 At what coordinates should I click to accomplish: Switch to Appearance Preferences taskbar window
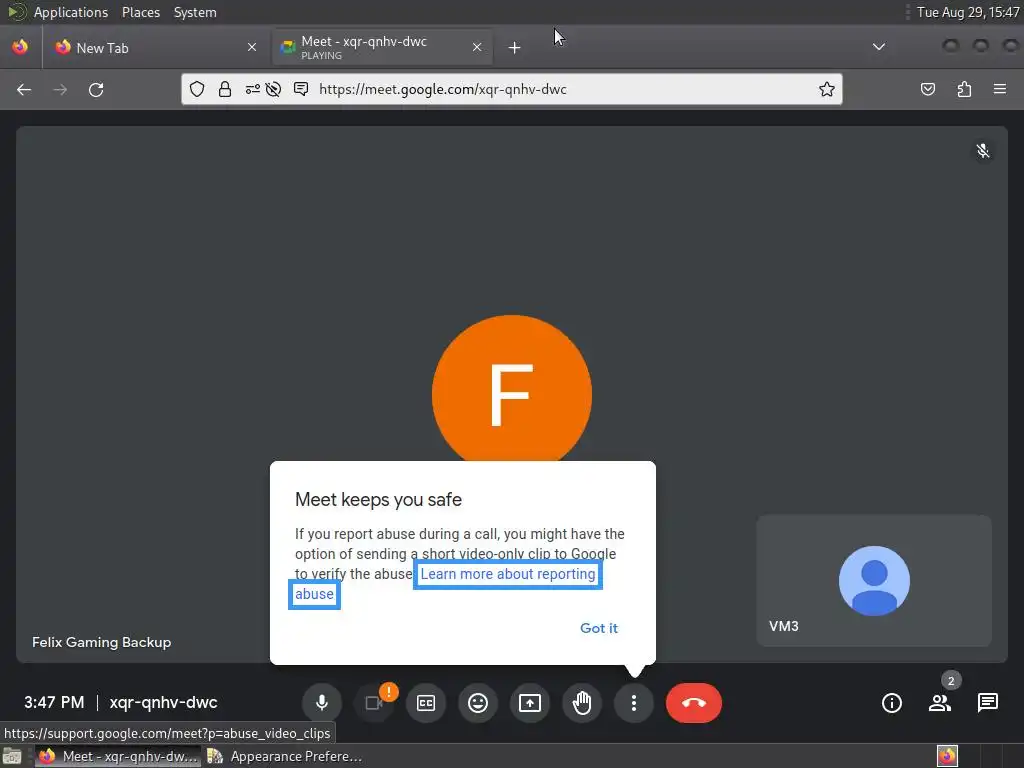(x=285, y=756)
